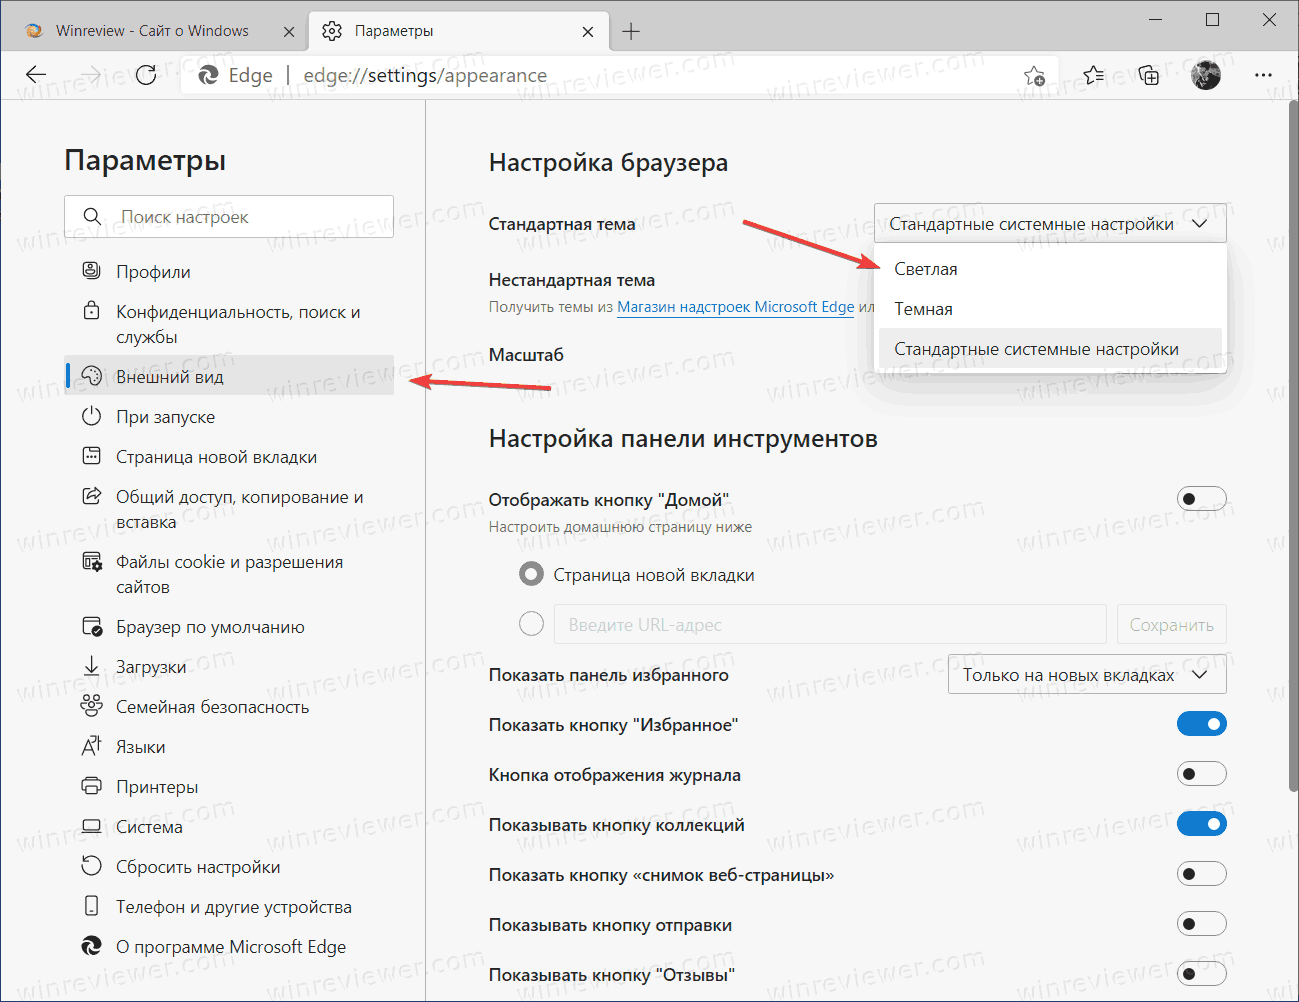Open "Профили" in settings sidebar
Image resolution: width=1299 pixels, height=1002 pixels.
(x=153, y=272)
